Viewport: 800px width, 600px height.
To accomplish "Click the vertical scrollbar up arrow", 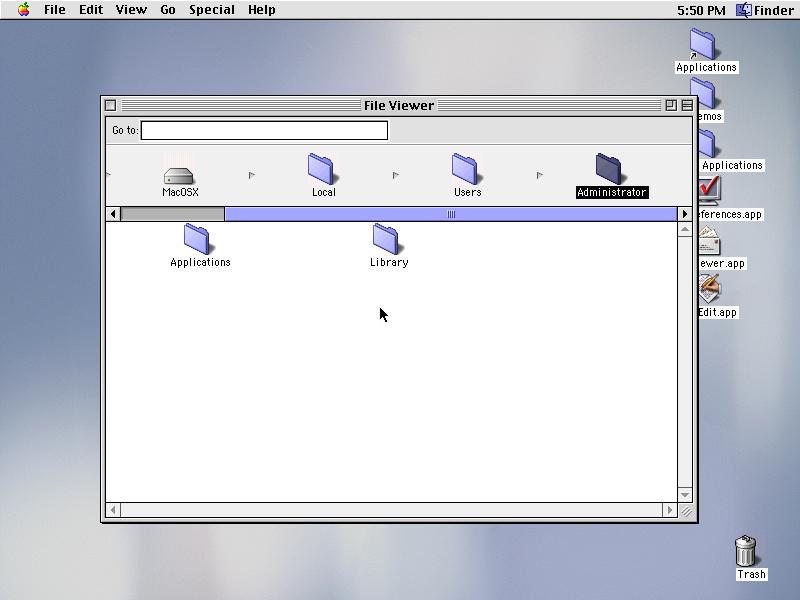I will pyautogui.click(x=685, y=230).
